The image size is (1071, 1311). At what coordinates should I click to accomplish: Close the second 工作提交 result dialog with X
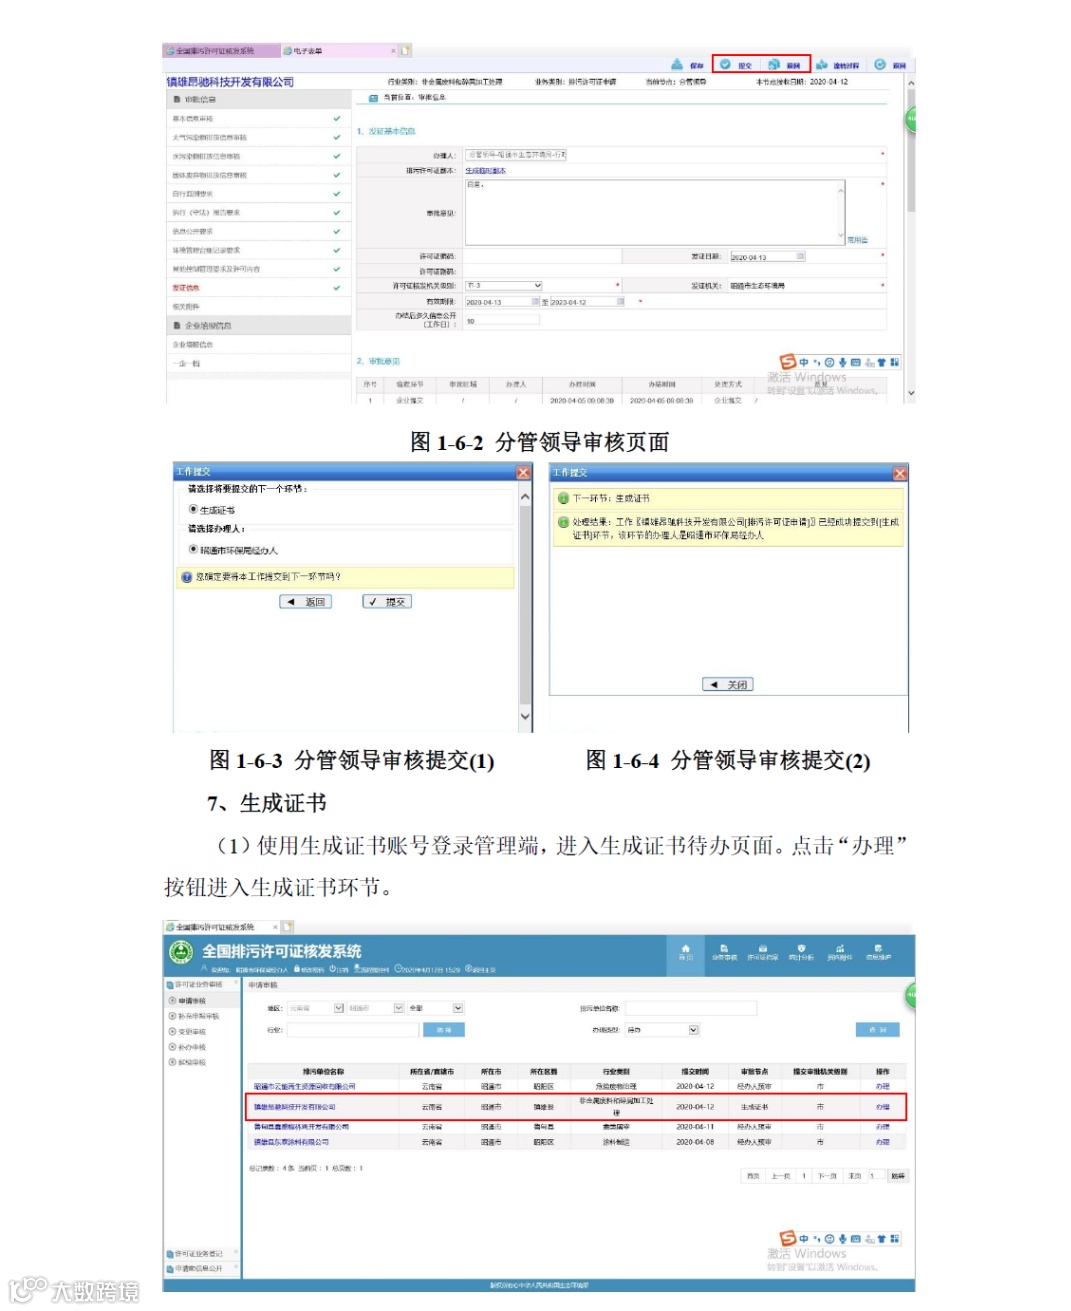pos(899,473)
